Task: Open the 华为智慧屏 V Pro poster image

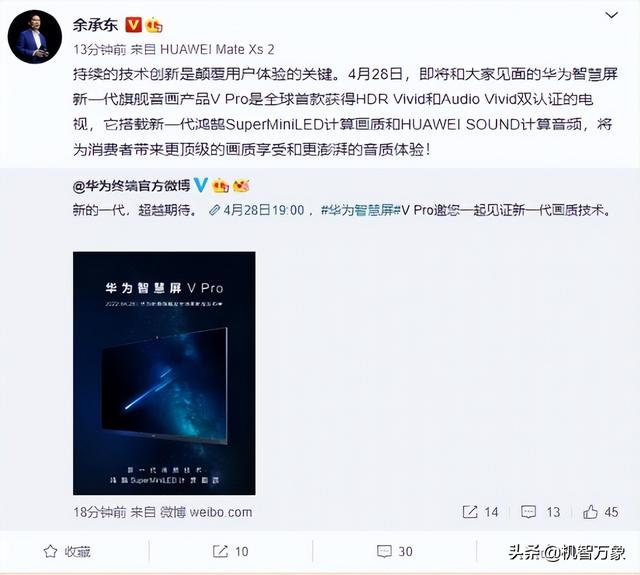Action: (x=164, y=373)
